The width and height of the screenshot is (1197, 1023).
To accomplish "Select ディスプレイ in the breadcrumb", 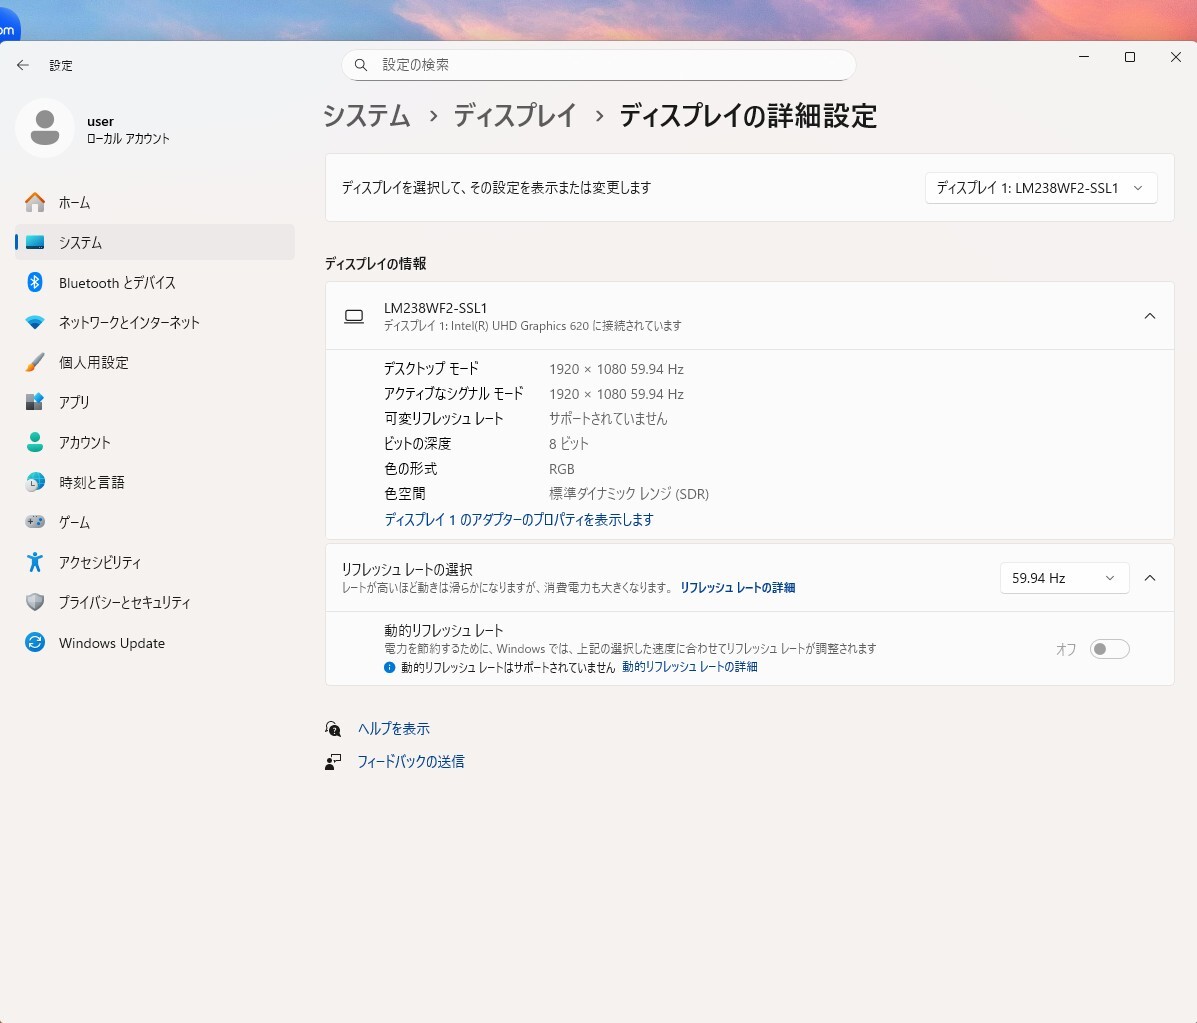I will [515, 116].
